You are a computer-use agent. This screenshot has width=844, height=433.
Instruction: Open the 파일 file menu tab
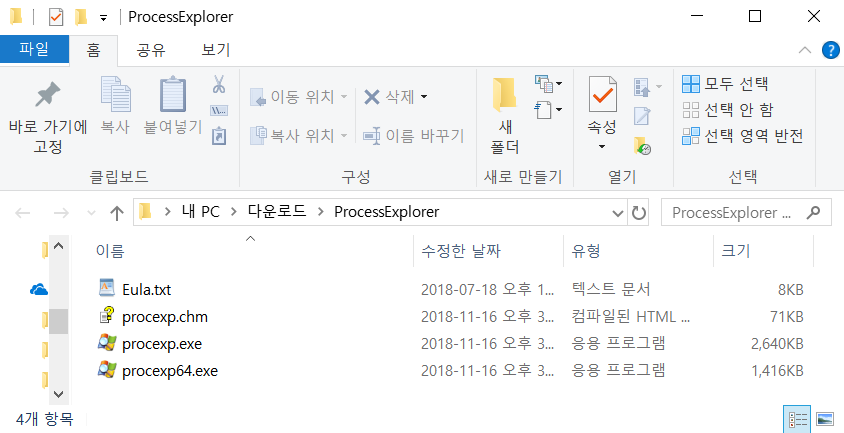coord(34,49)
